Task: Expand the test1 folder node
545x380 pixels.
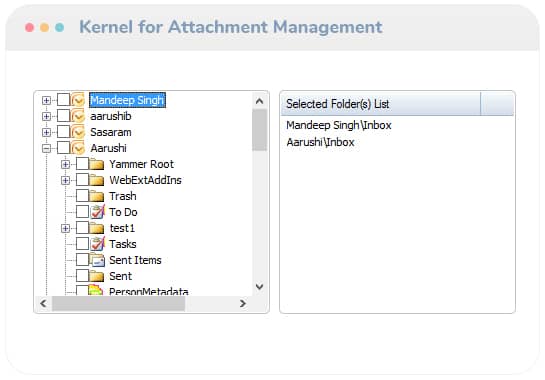Action: (x=65, y=228)
